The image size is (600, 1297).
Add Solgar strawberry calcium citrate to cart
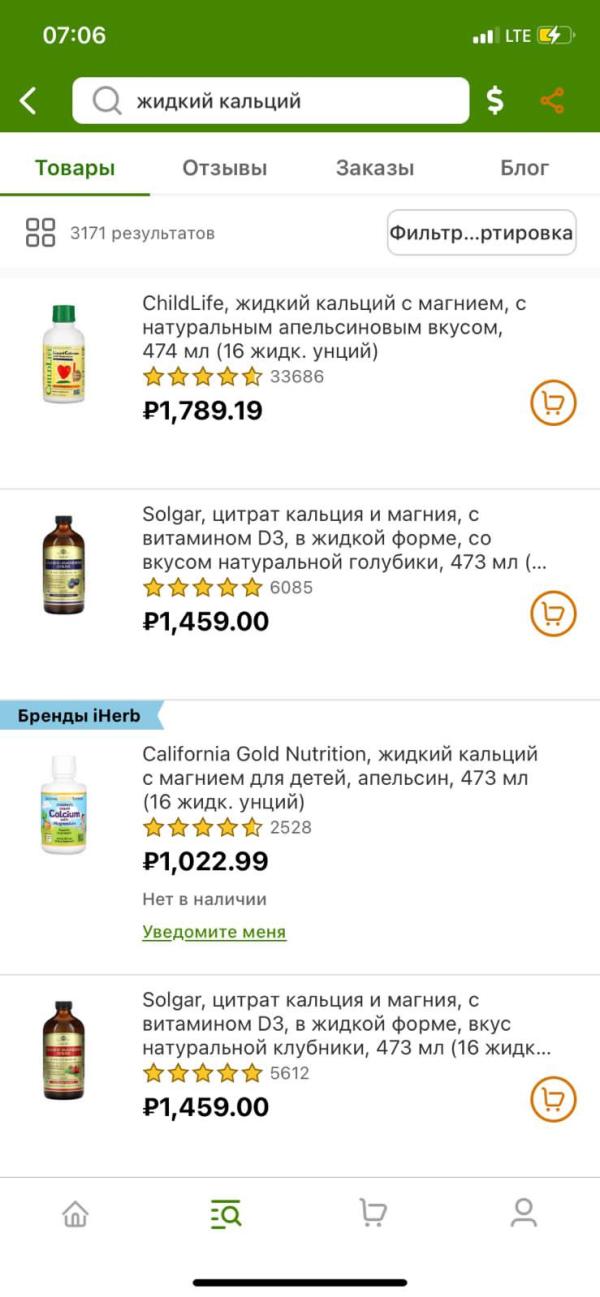point(553,1098)
